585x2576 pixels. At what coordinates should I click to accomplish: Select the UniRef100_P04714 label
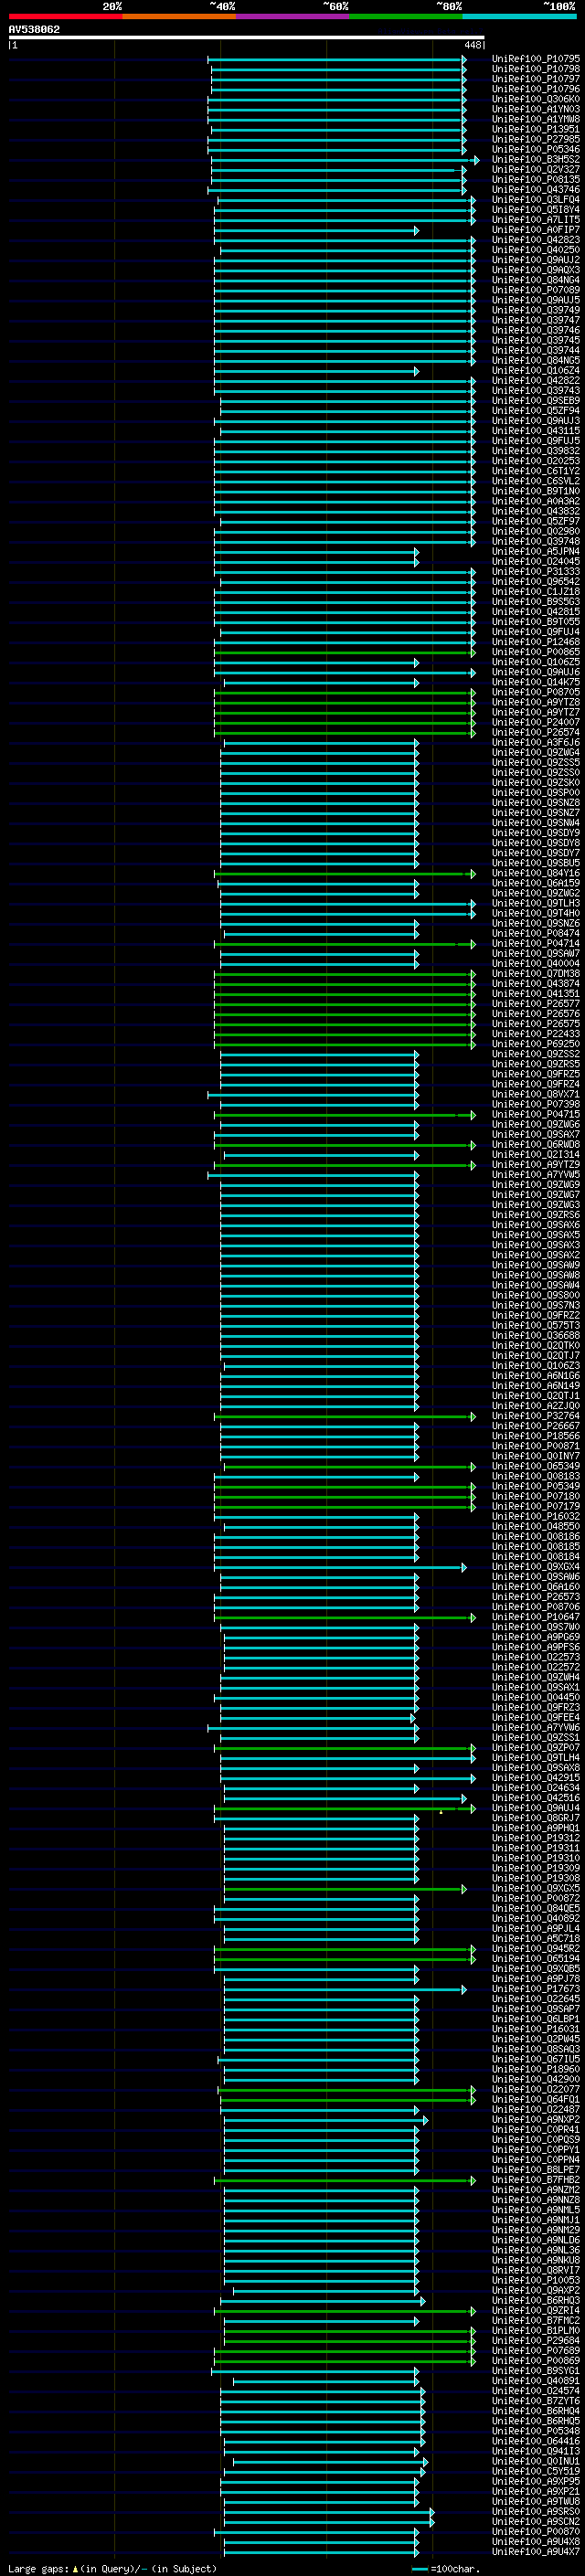pyautogui.click(x=536, y=943)
